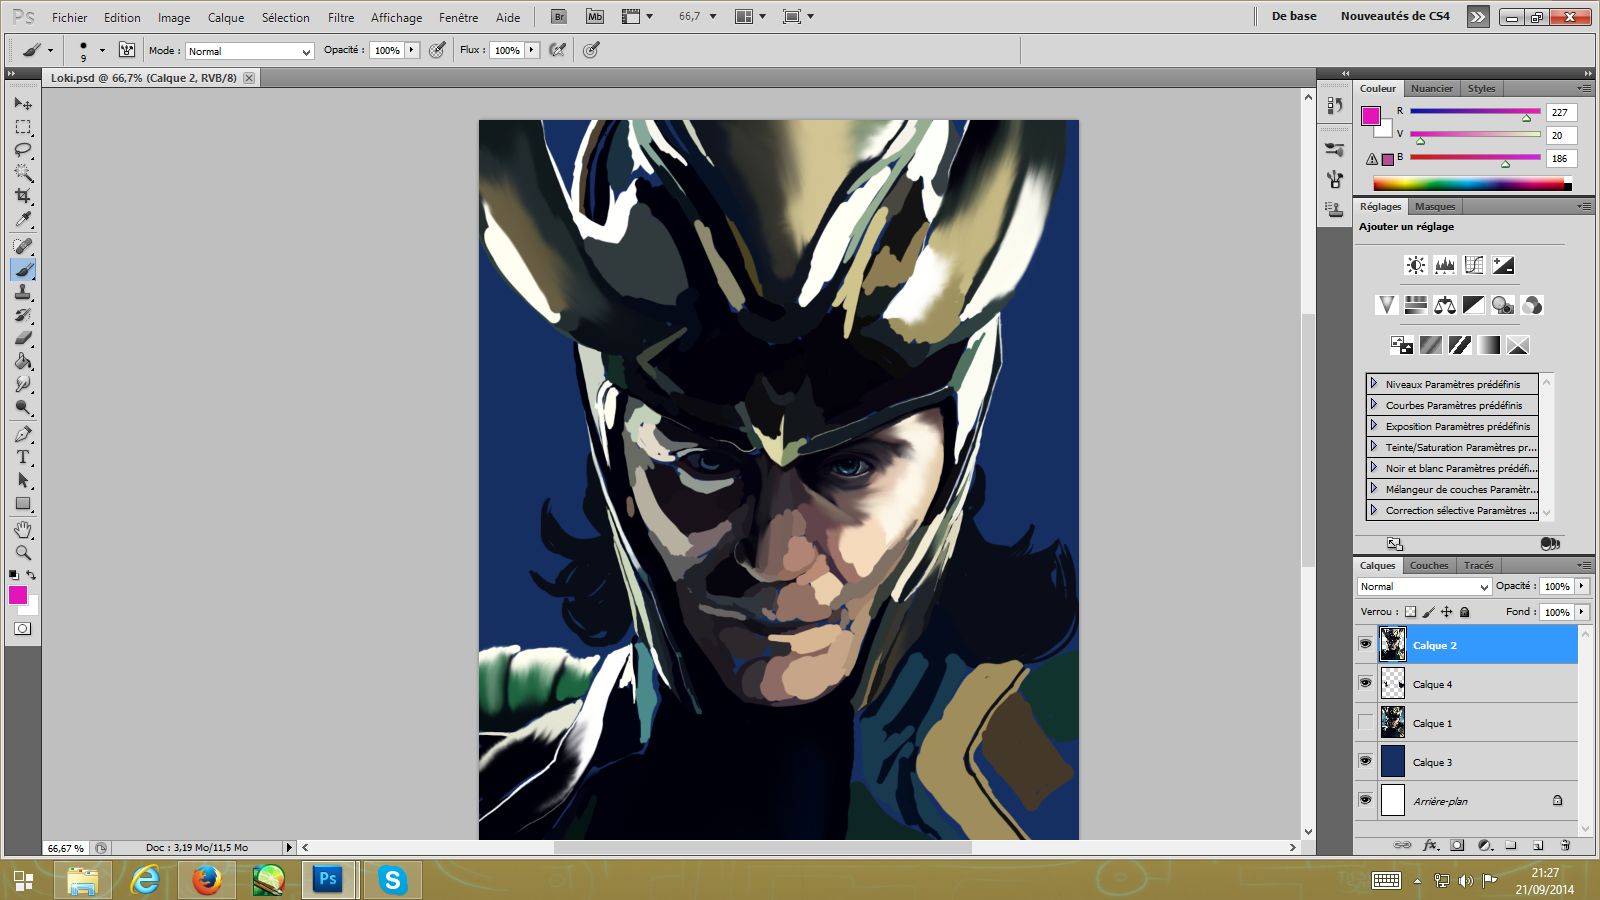Click the foreground magenta color swatch in toolbox
Image resolution: width=1600 pixels, height=900 pixels.
tap(18, 595)
